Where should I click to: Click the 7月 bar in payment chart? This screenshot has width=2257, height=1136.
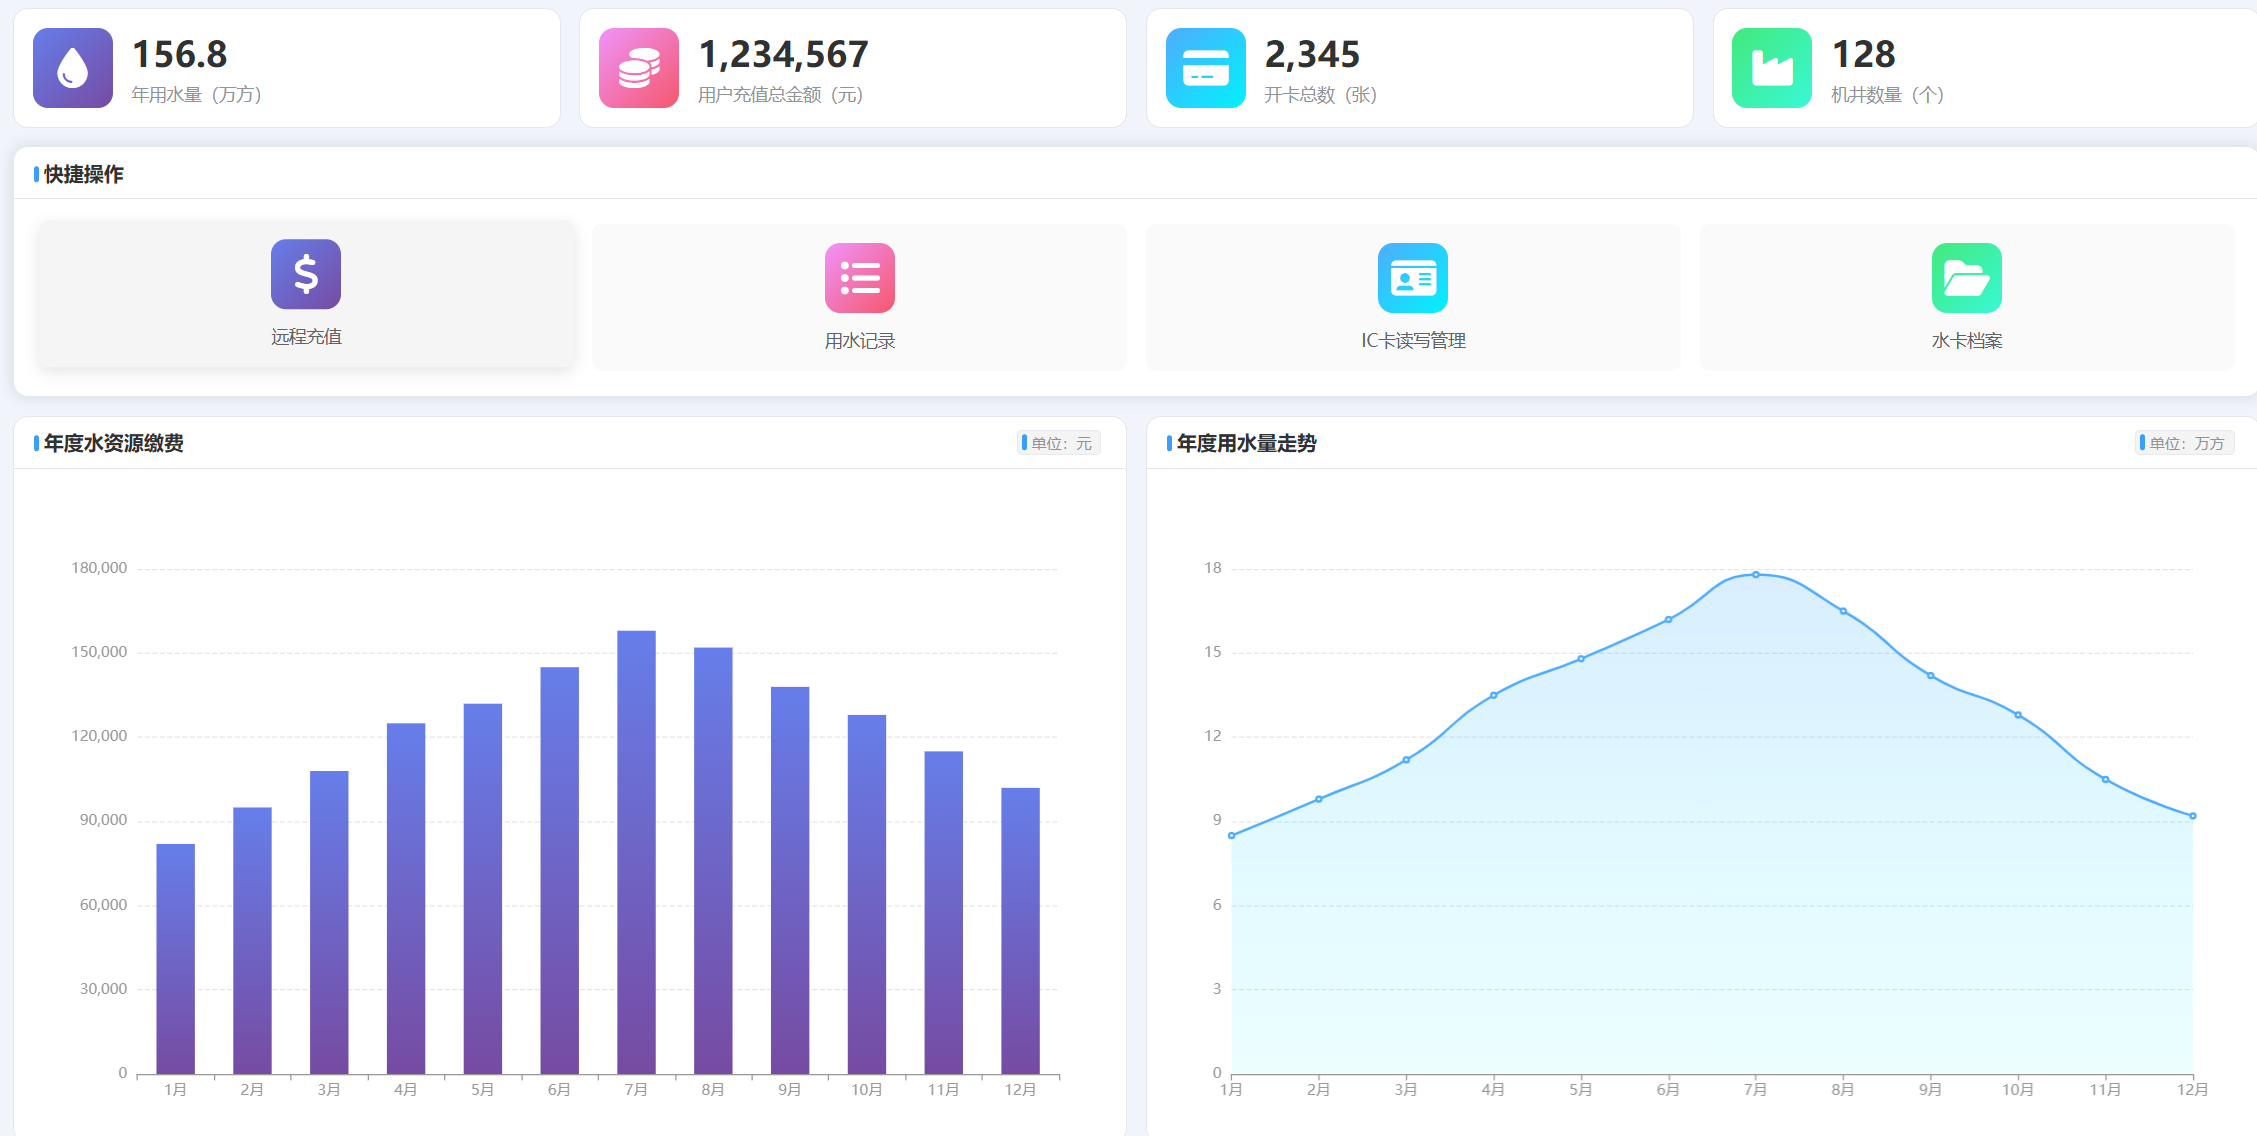[x=637, y=852]
